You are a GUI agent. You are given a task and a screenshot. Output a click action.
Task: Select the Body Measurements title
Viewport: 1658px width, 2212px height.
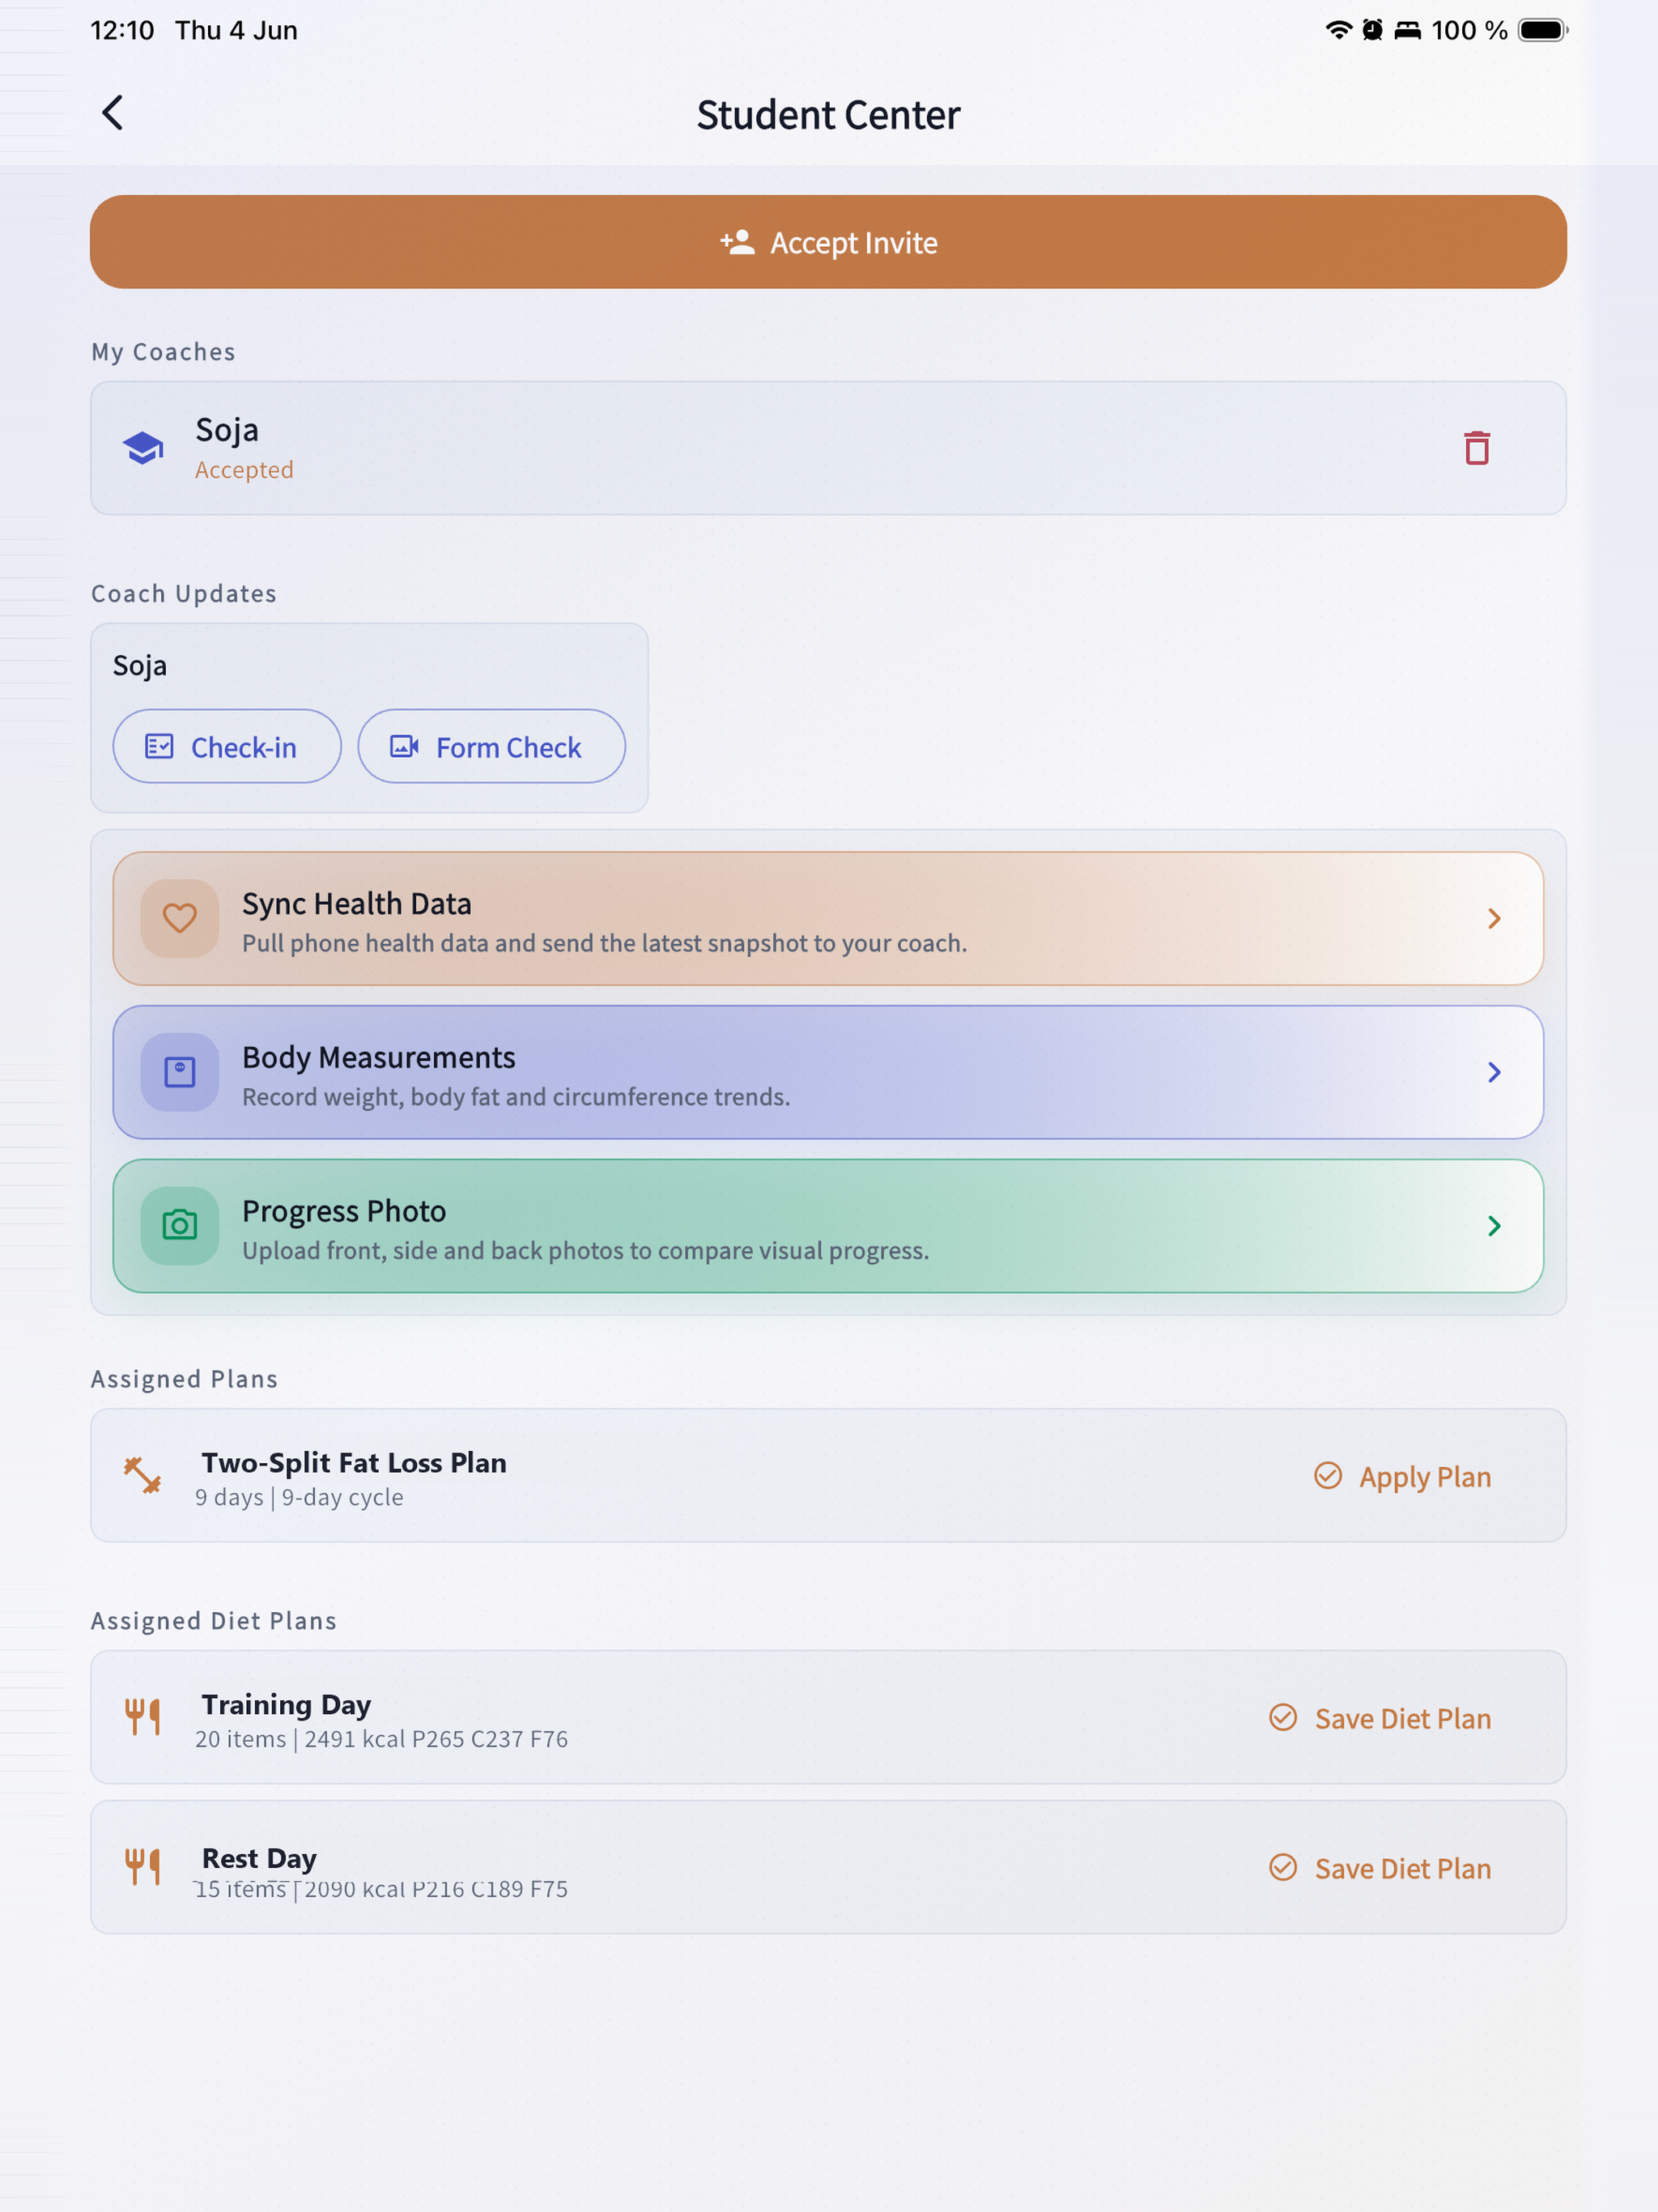coord(378,1057)
